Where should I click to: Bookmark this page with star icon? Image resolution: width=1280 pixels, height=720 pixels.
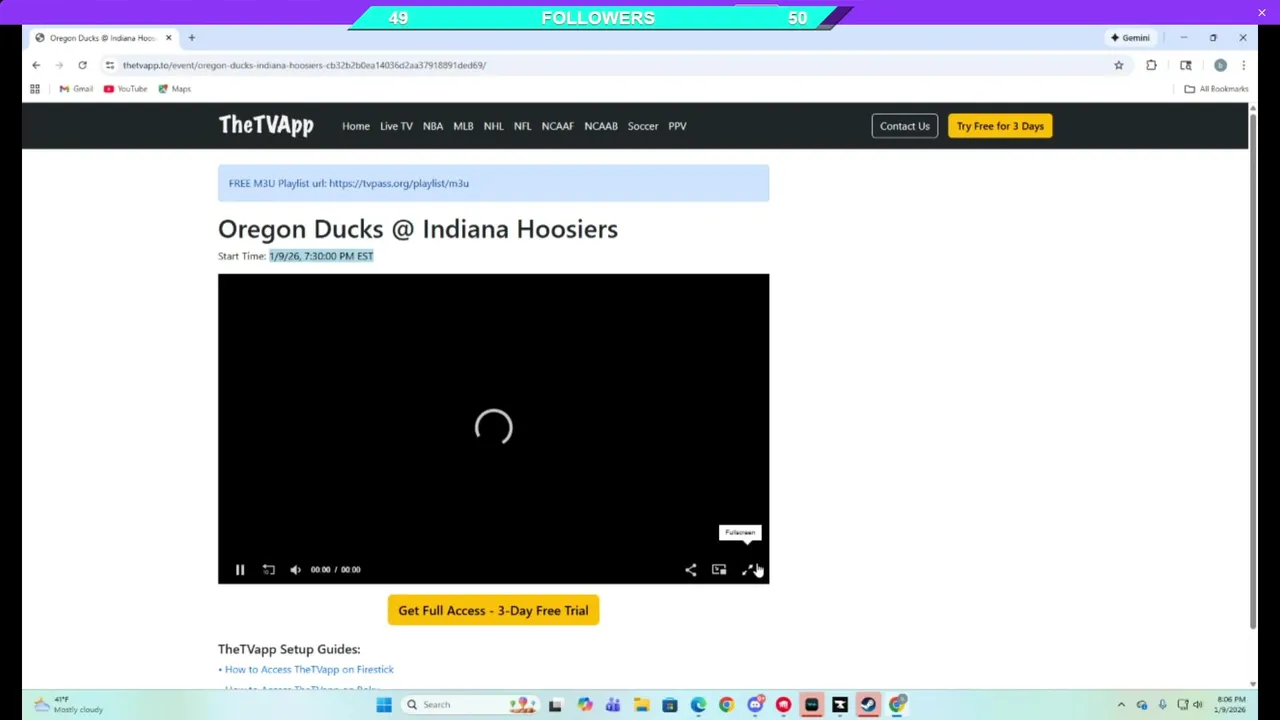pos(1118,65)
